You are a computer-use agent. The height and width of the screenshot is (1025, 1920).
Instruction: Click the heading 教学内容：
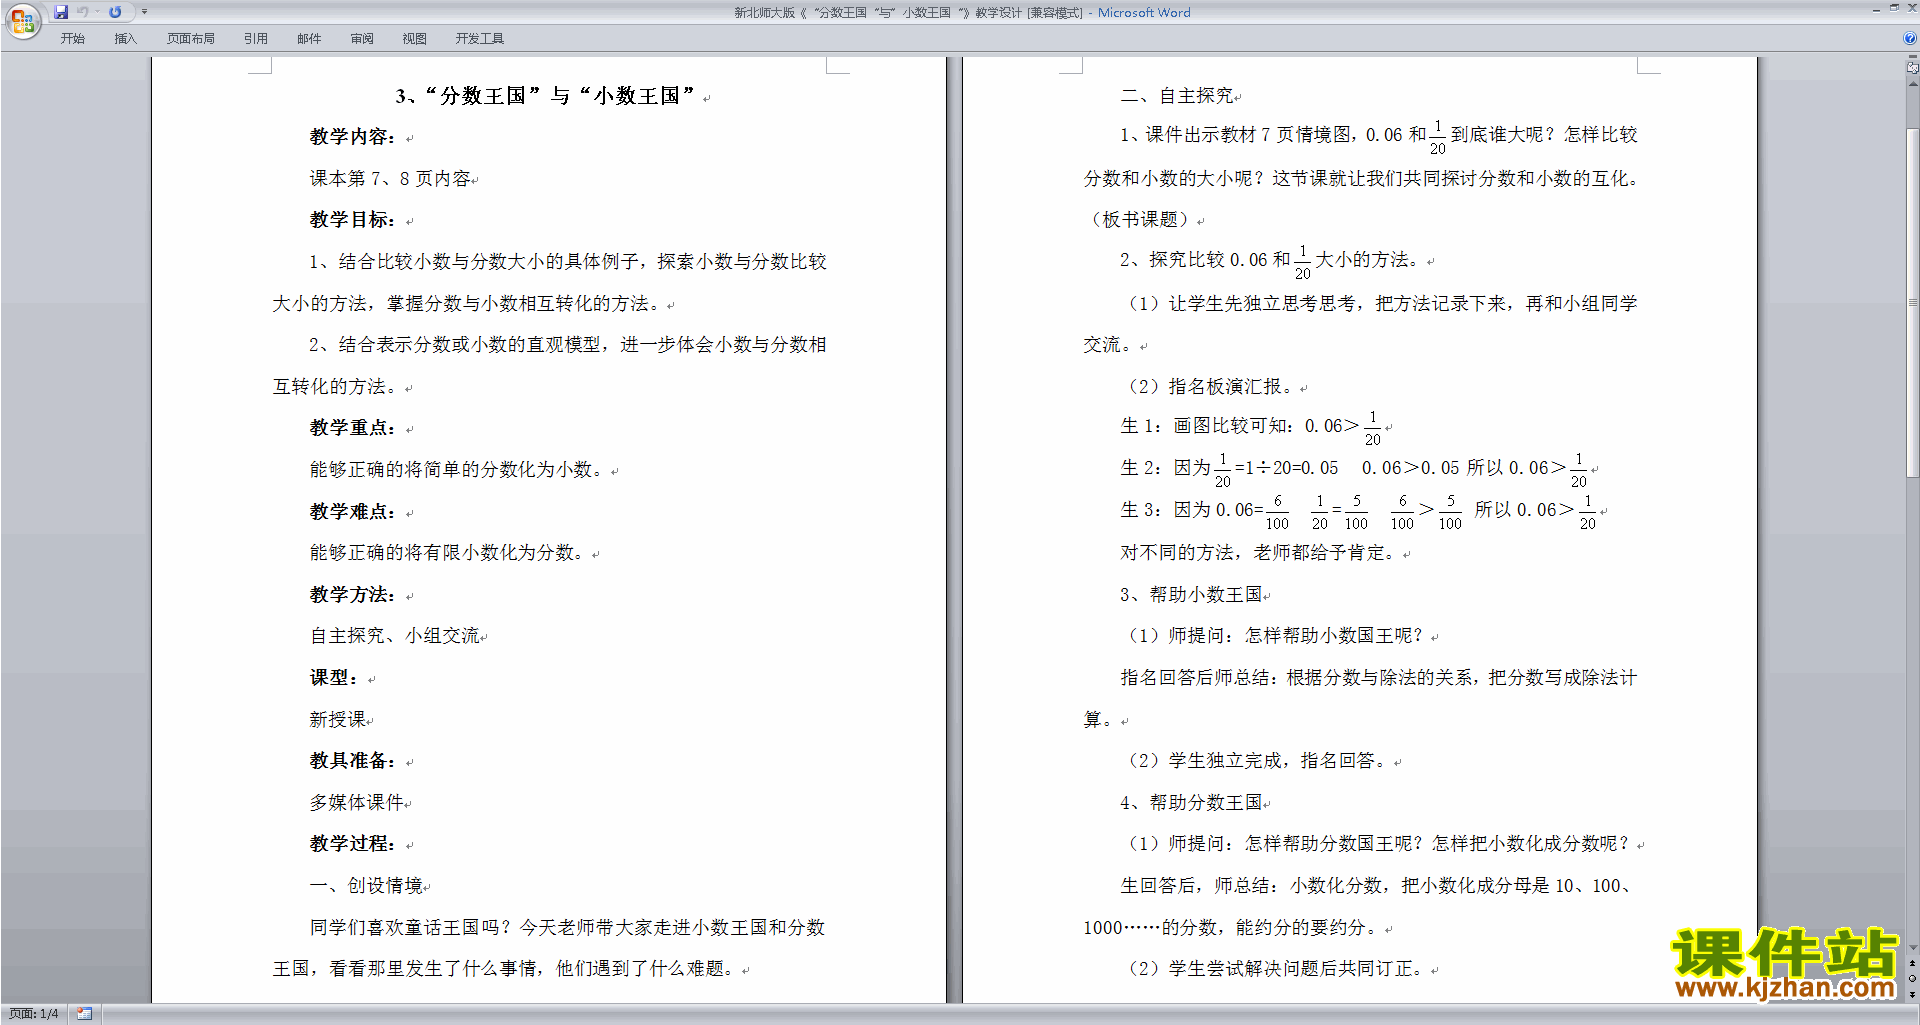tap(353, 137)
